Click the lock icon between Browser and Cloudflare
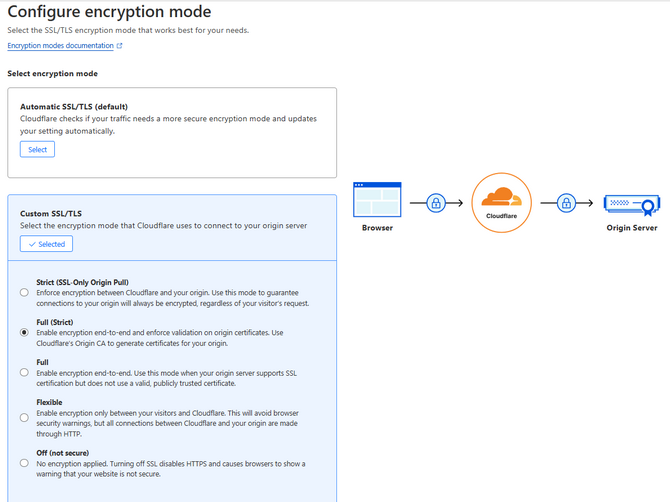Screen dimensions: 670x502 (436, 203)
